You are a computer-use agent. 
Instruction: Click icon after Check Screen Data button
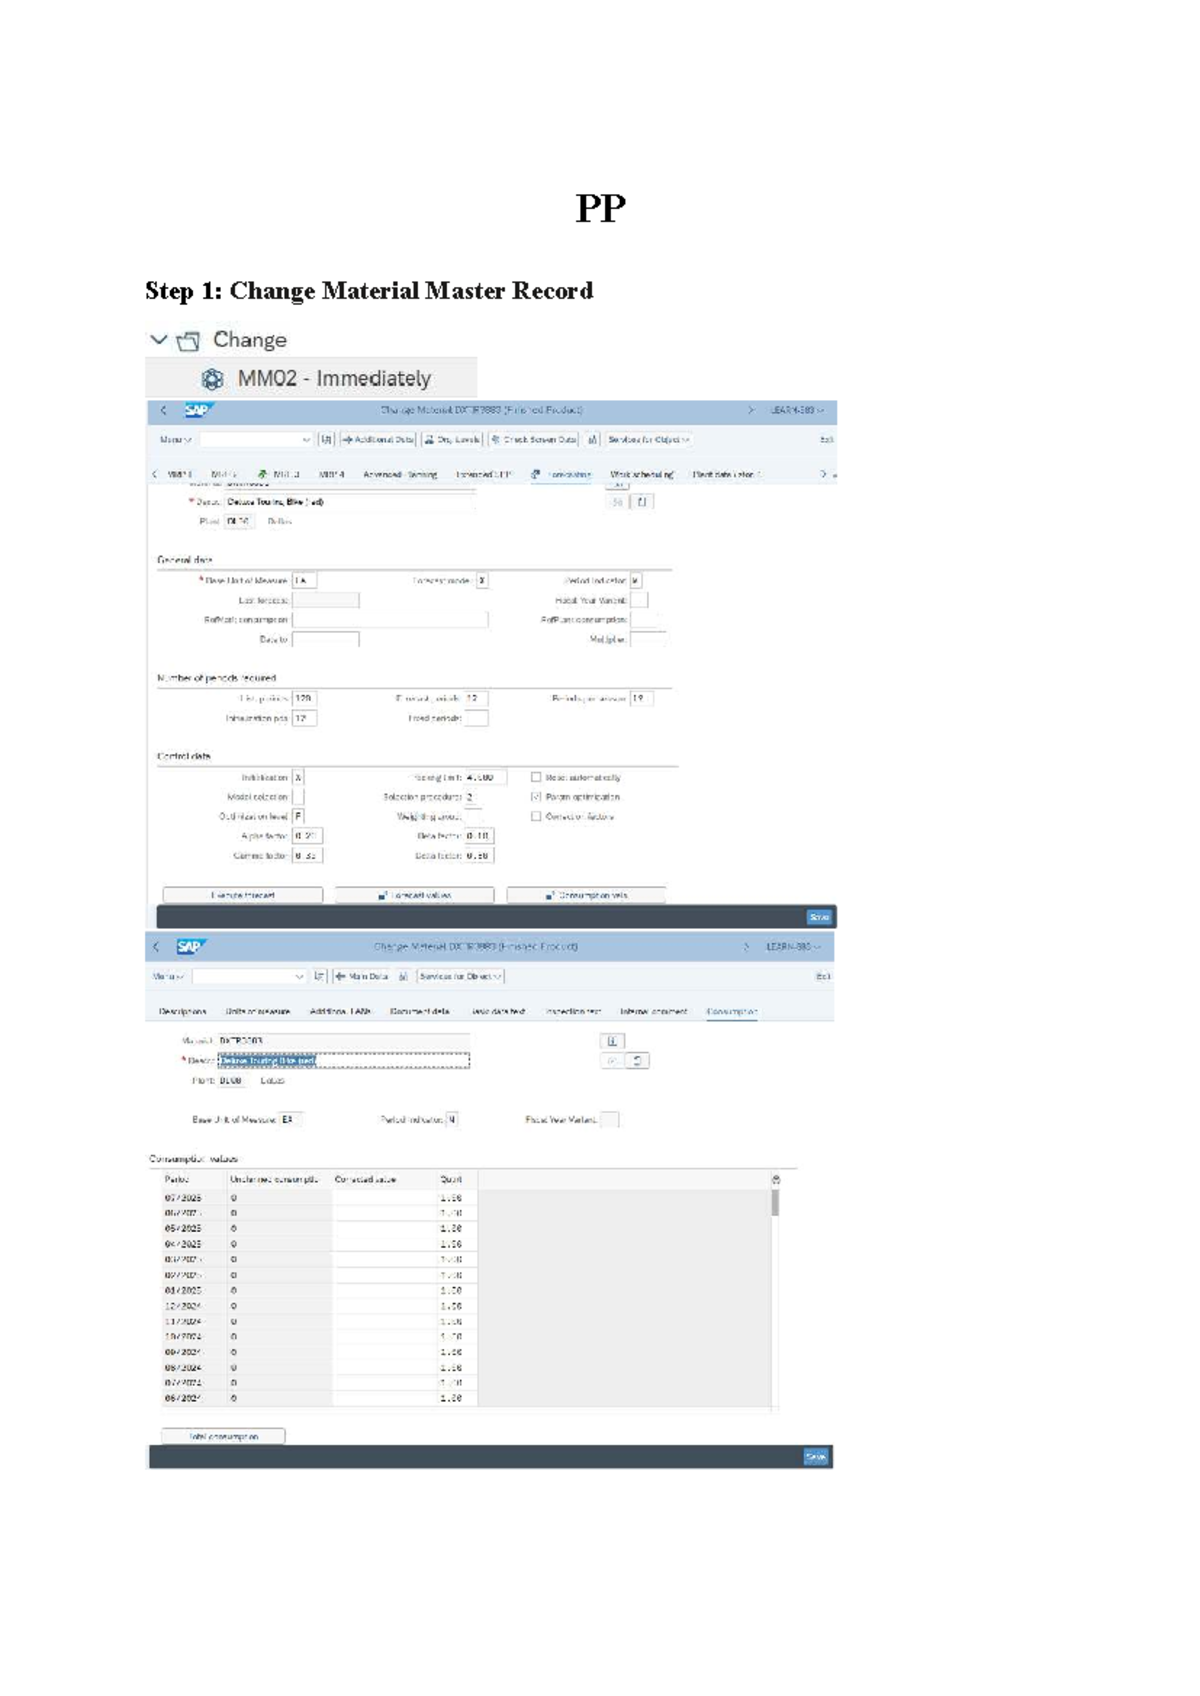[592, 439]
